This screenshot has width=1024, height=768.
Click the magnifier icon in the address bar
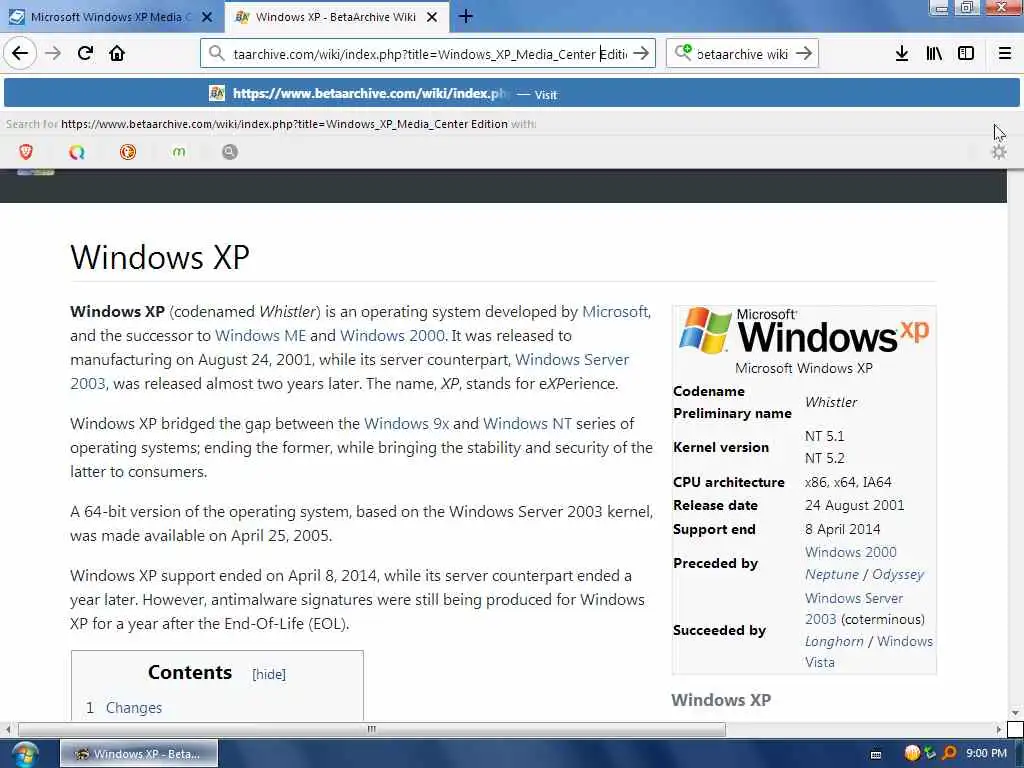[216, 53]
